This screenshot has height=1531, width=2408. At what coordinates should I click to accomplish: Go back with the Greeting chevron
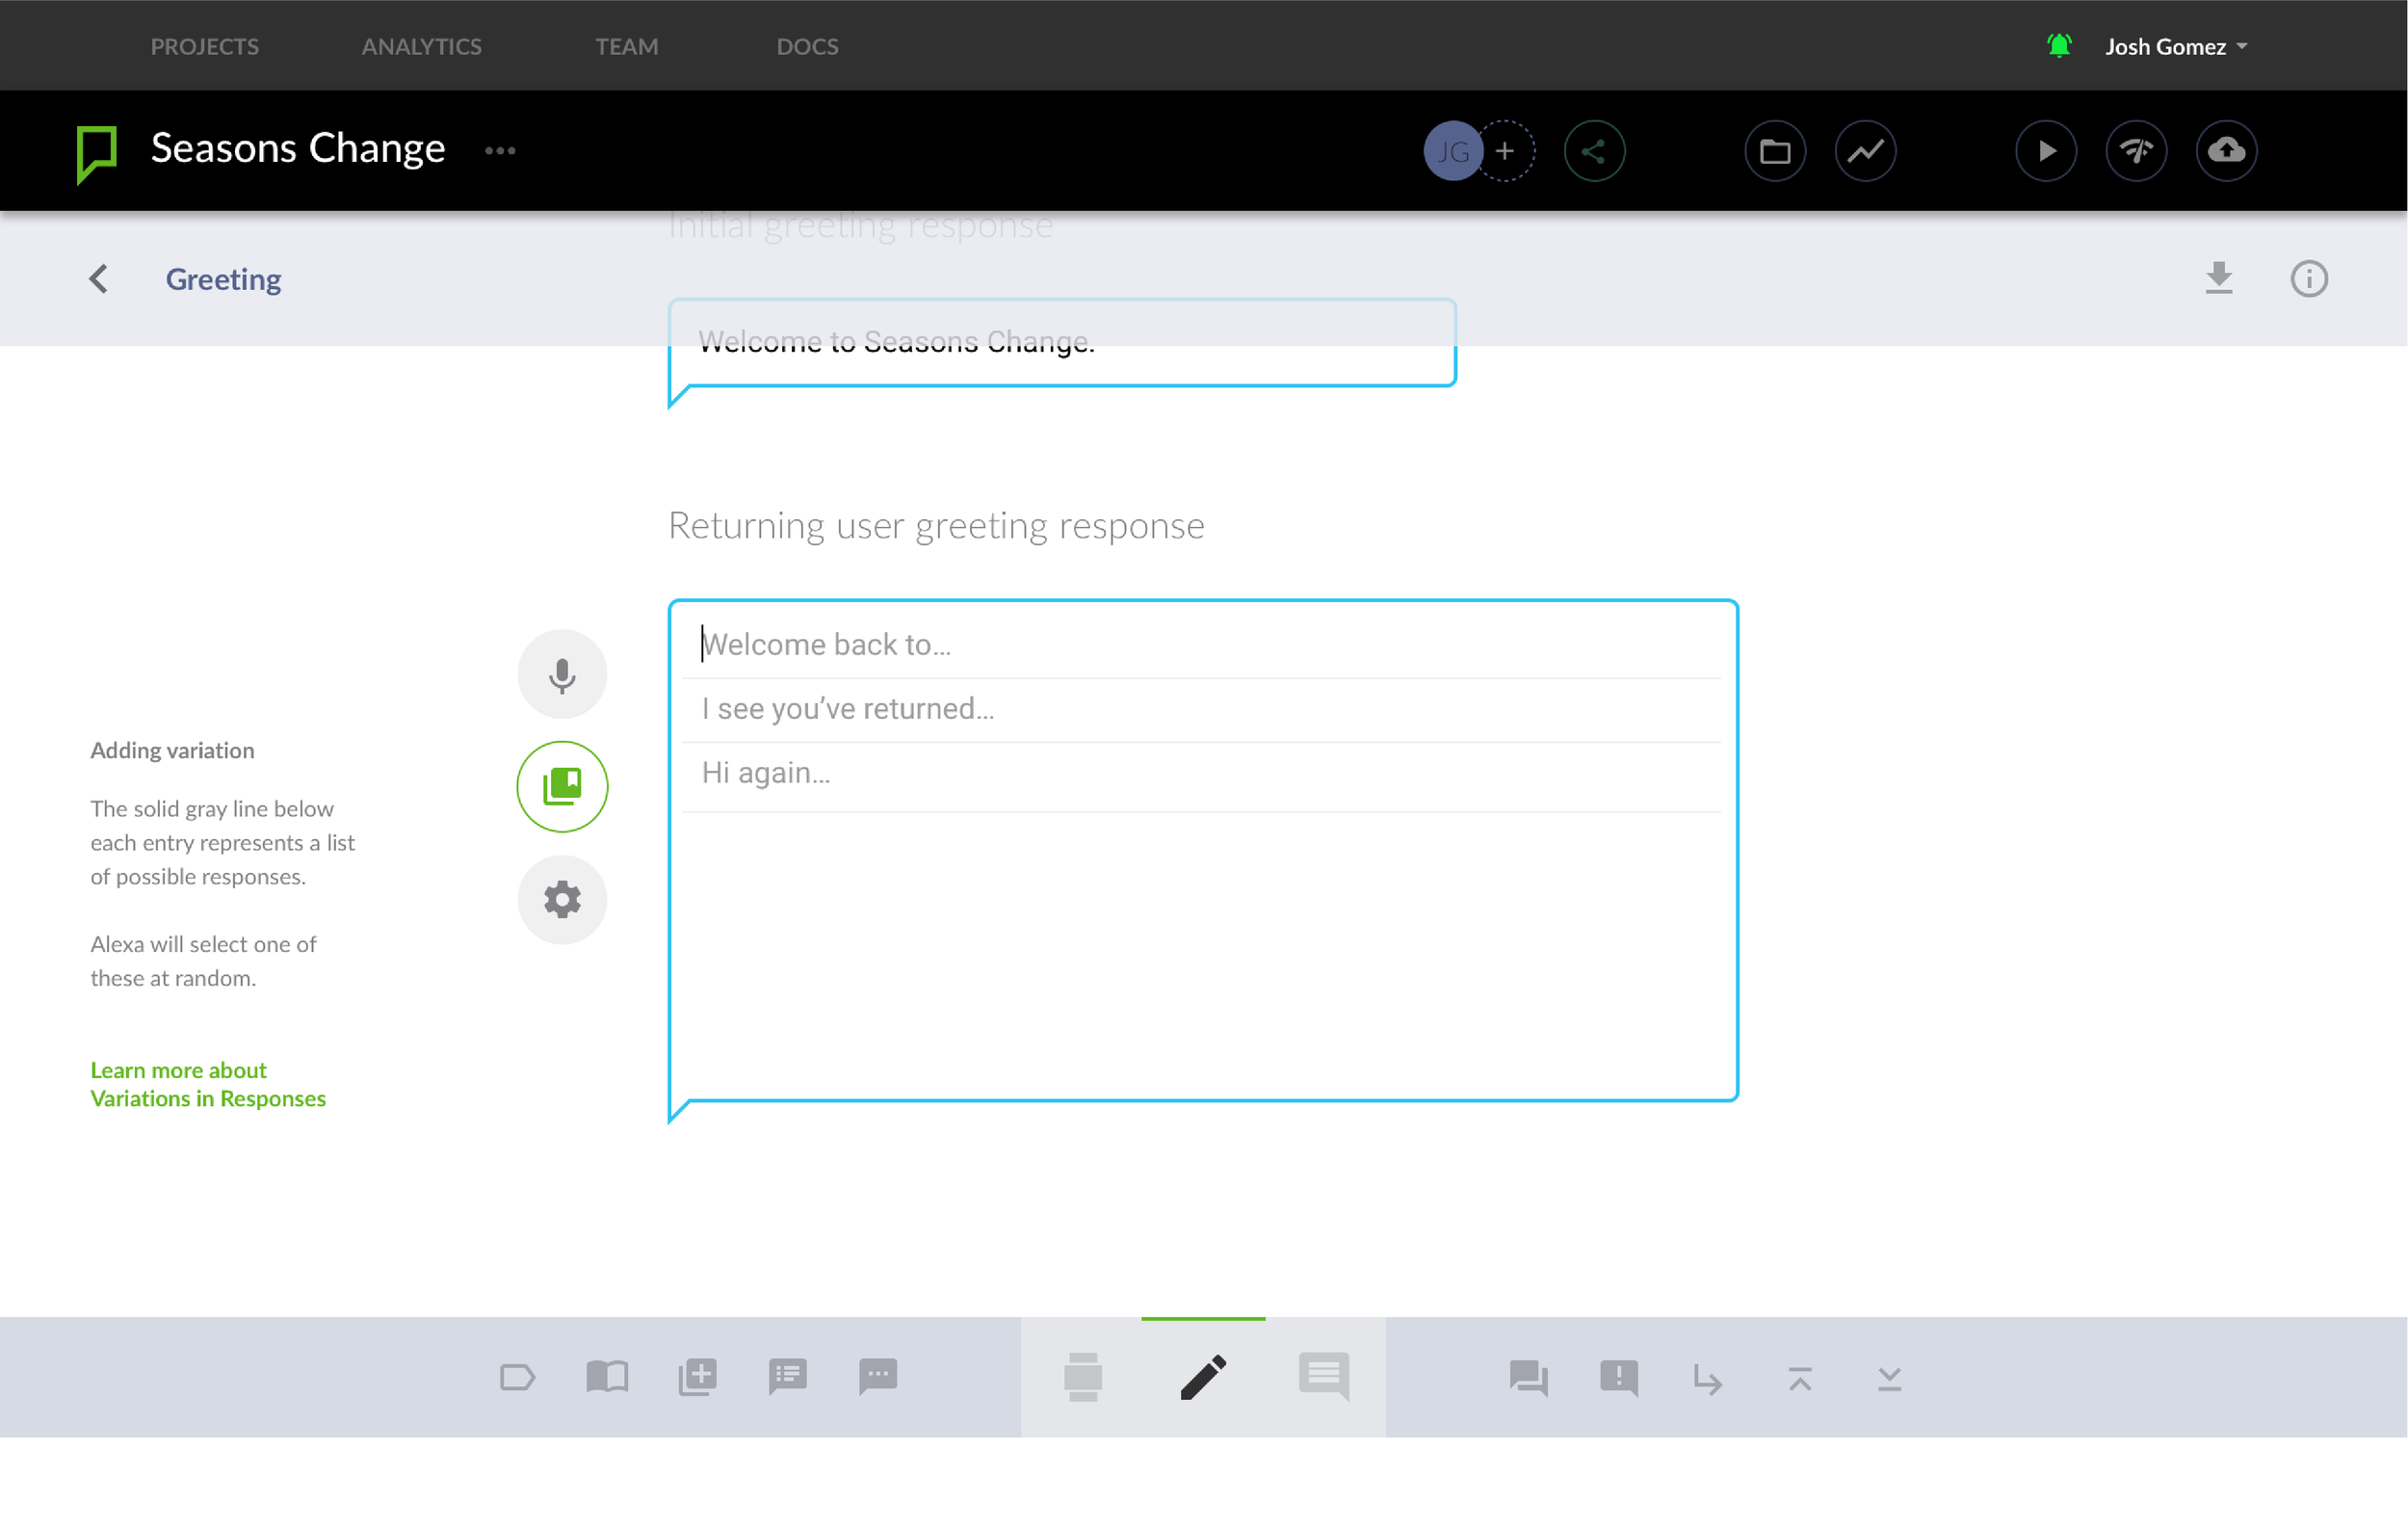point(98,279)
